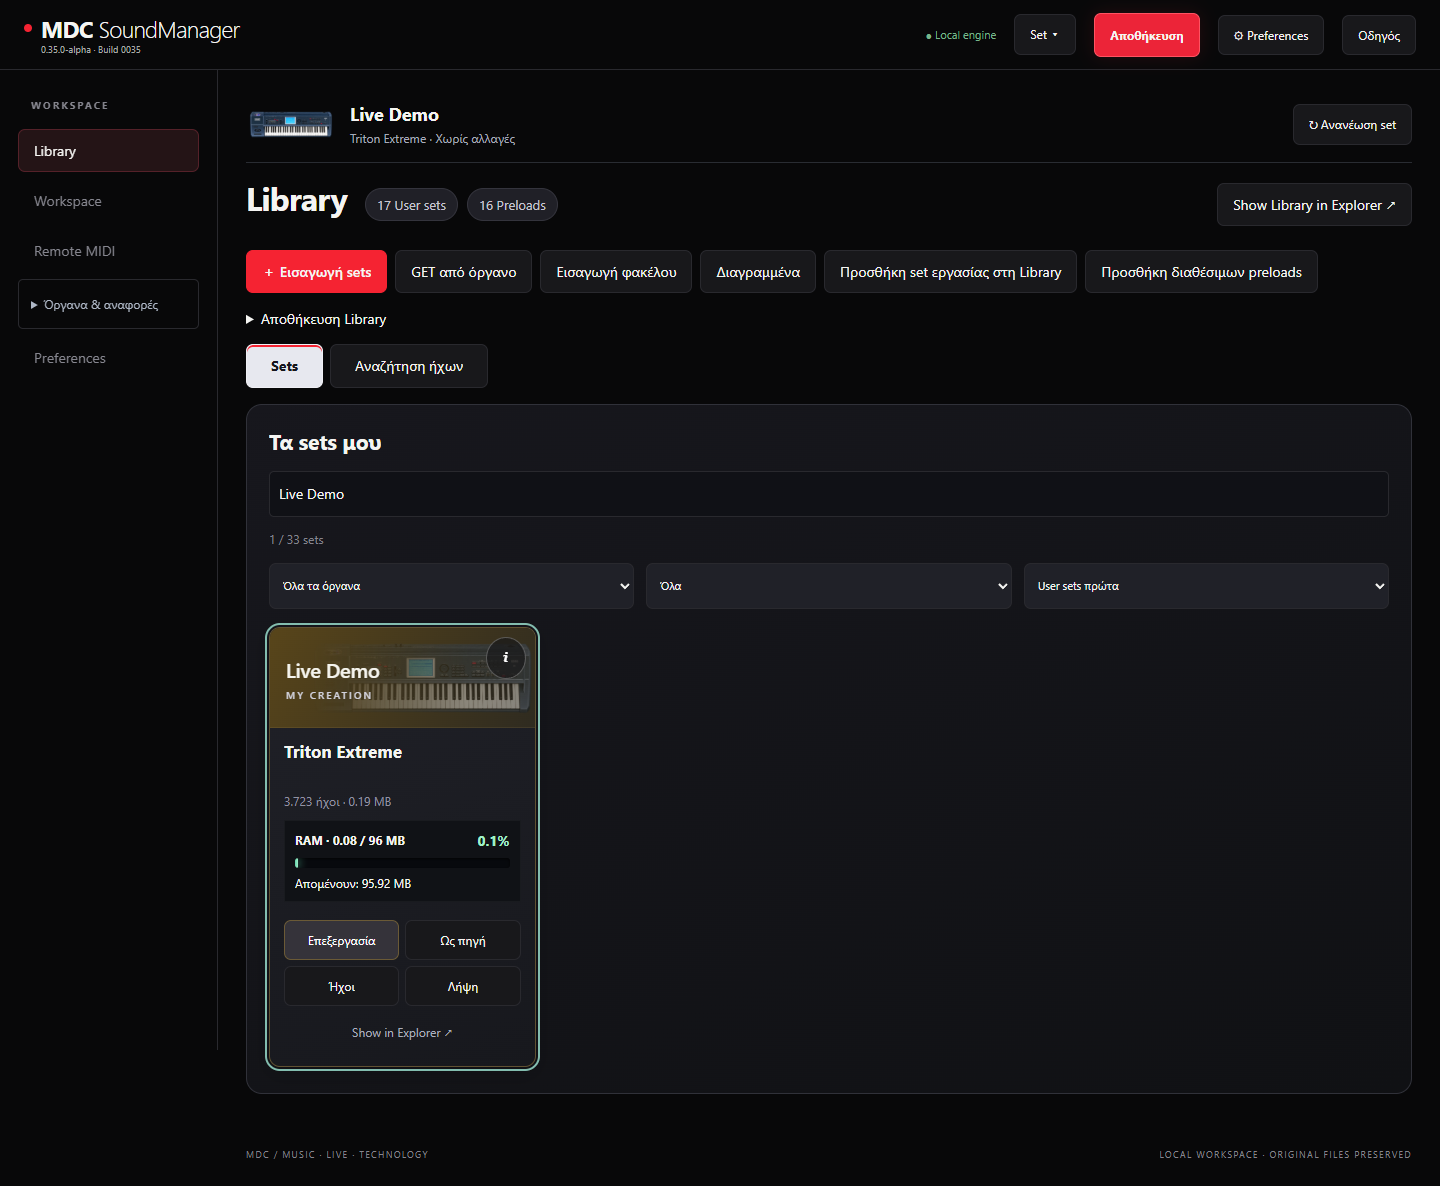Open the Set dropdown in top bar
The image size is (1440, 1186).
coord(1044,35)
